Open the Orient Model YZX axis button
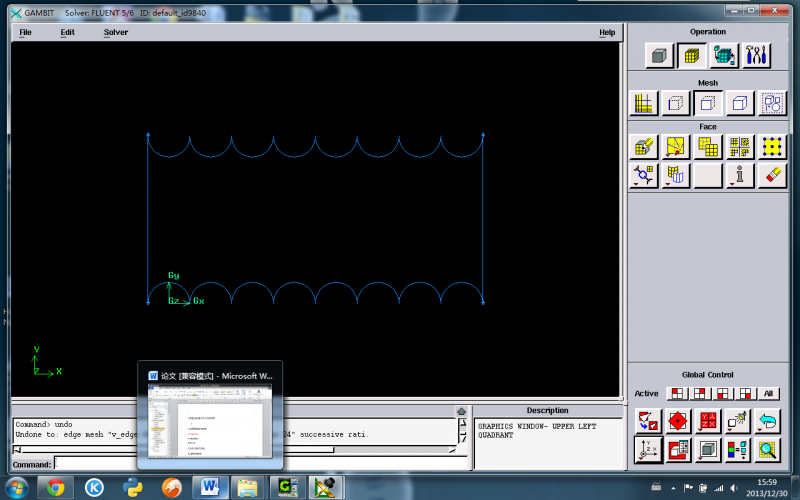 (708, 421)
